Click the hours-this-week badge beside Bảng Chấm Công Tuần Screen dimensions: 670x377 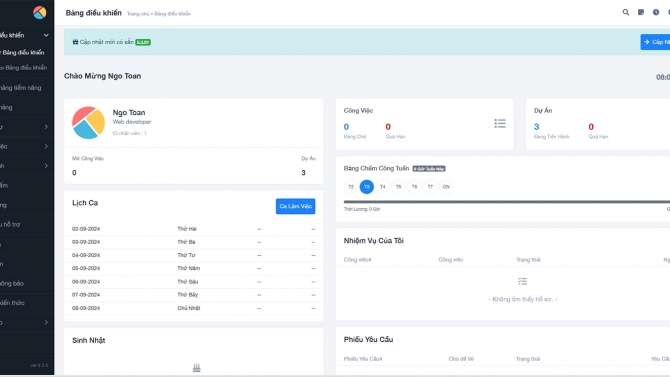click(429, 169)
